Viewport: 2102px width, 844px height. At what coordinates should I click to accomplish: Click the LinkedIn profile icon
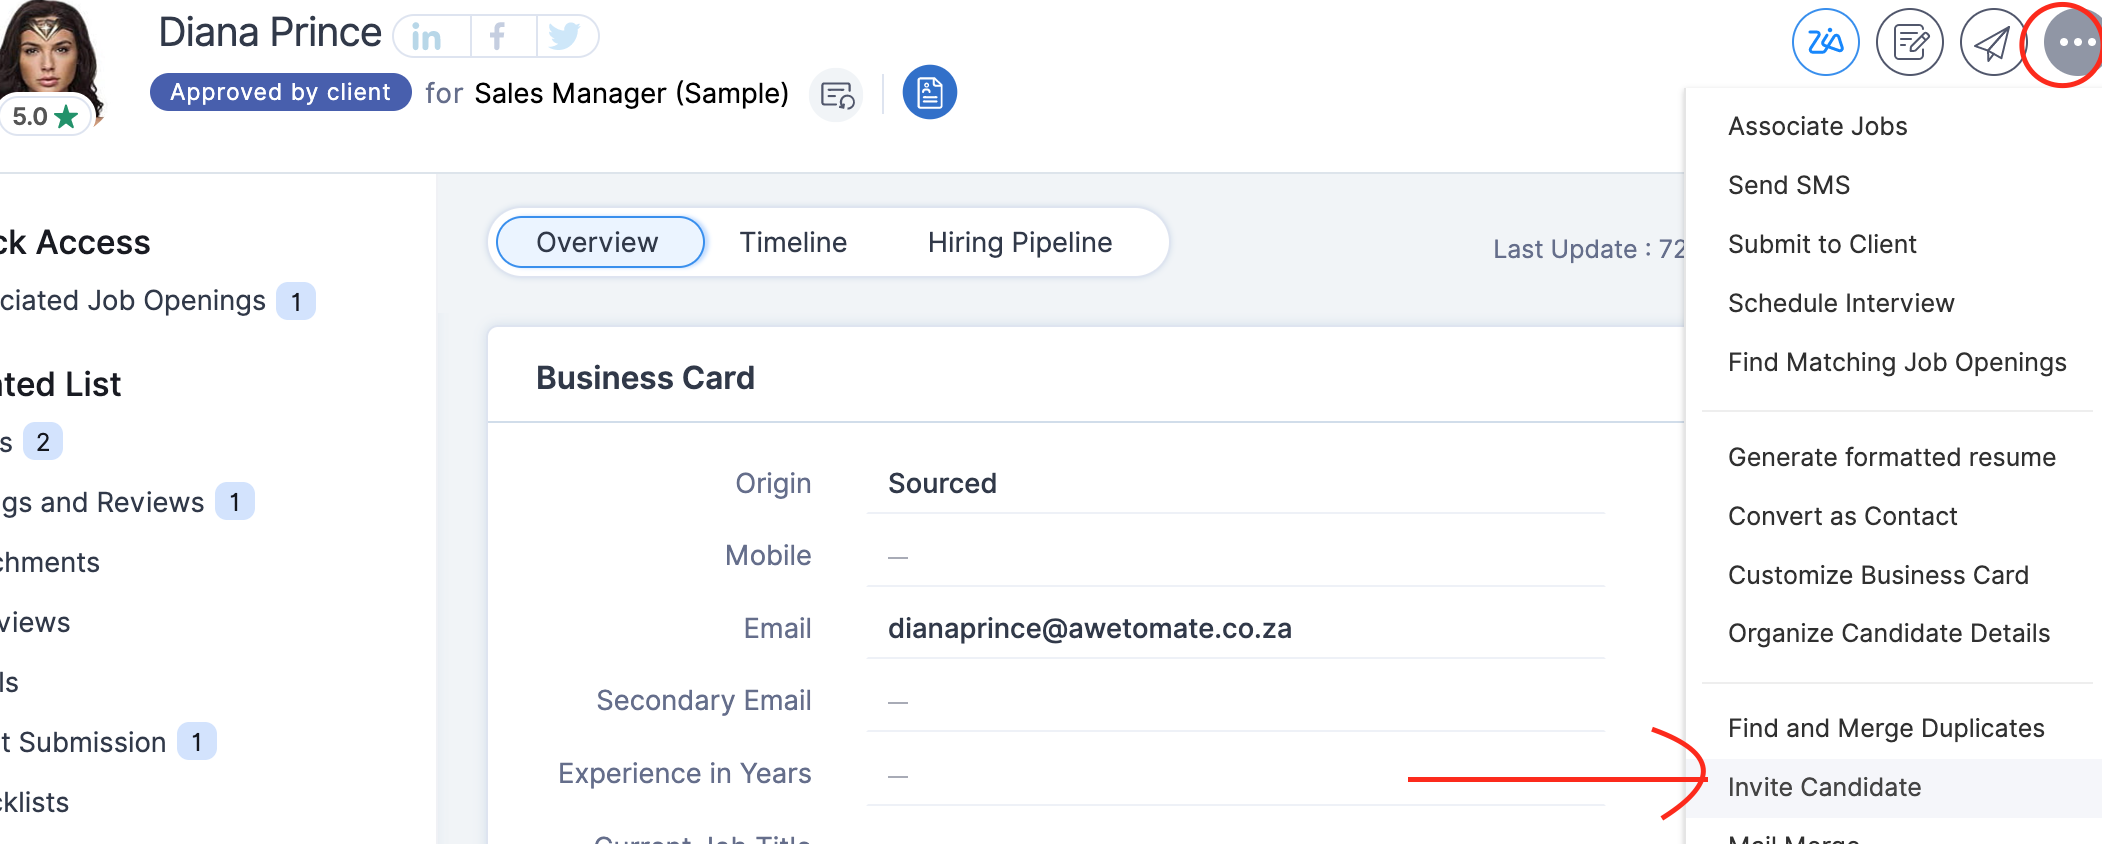(427, 37)
